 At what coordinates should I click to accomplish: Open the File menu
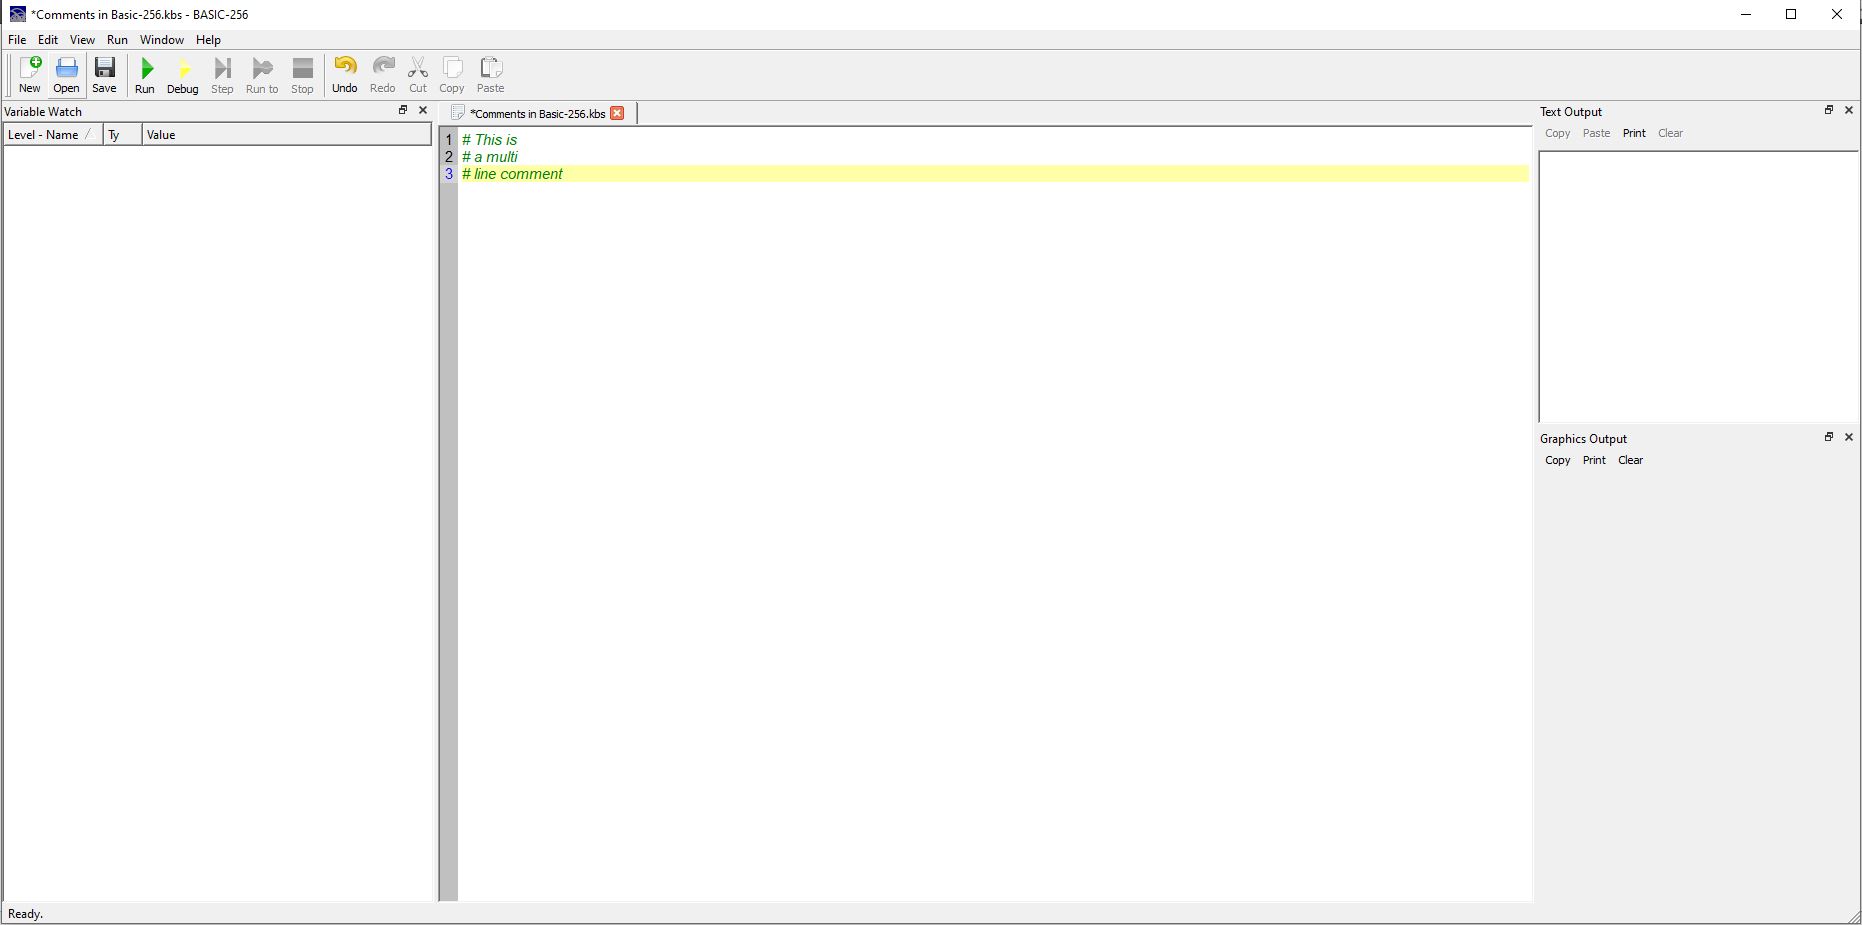tap(17, 40)
